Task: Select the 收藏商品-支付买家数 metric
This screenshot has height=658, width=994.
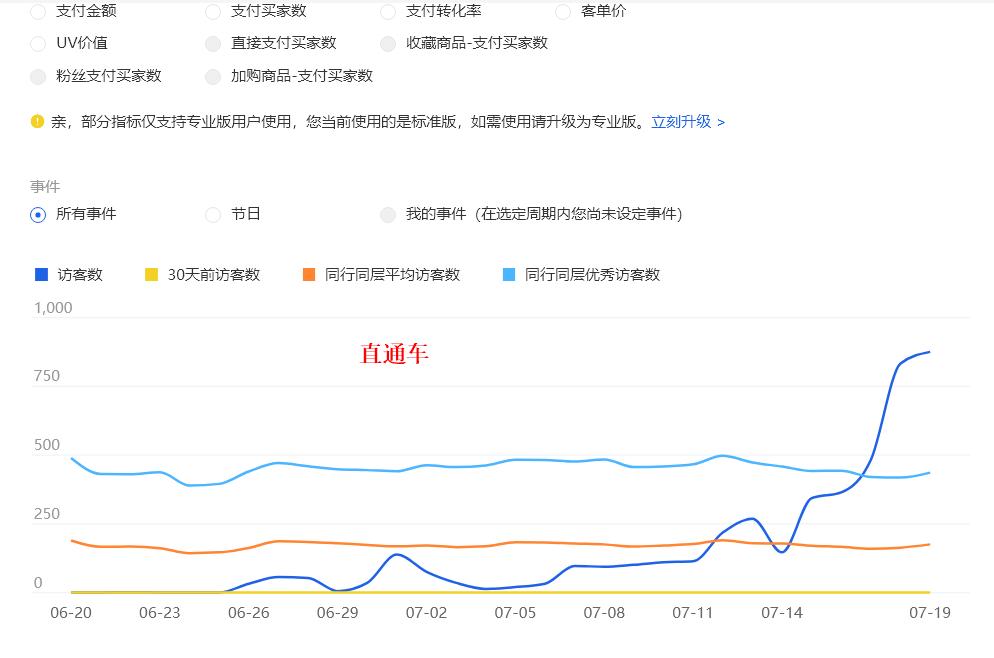Action: tap(387, 44)
